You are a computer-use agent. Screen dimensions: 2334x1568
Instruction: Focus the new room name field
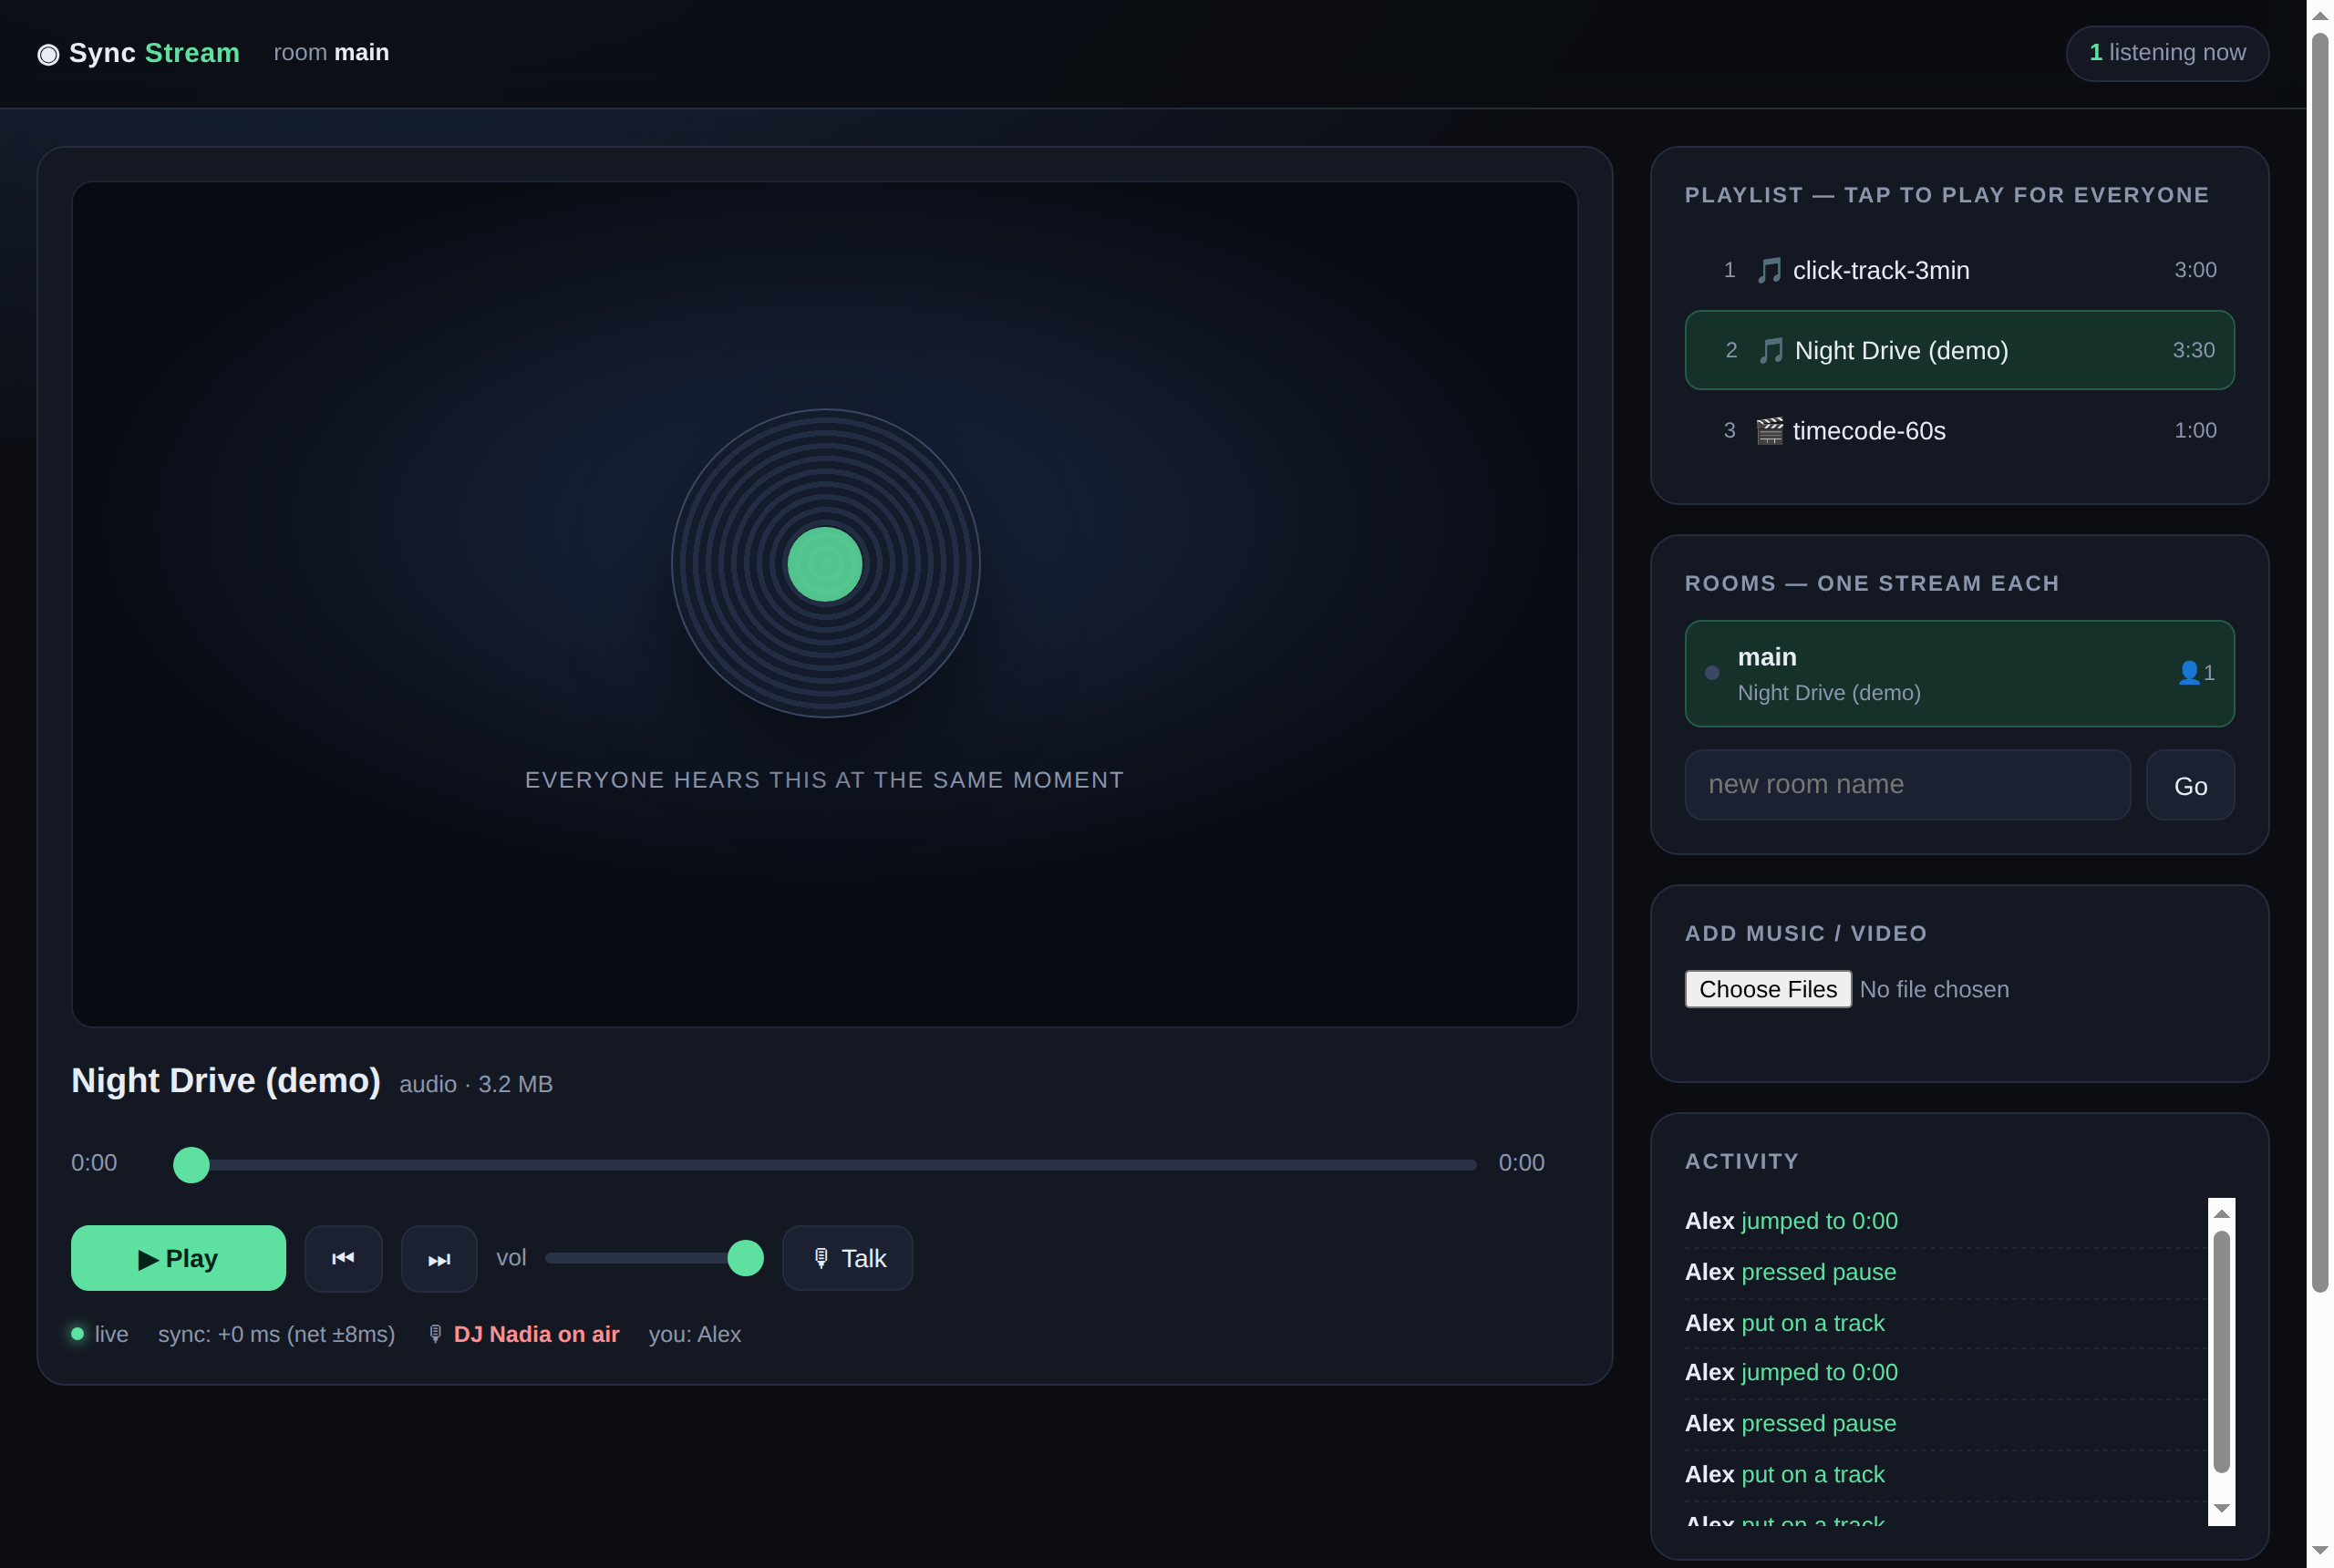point(1907,785)
